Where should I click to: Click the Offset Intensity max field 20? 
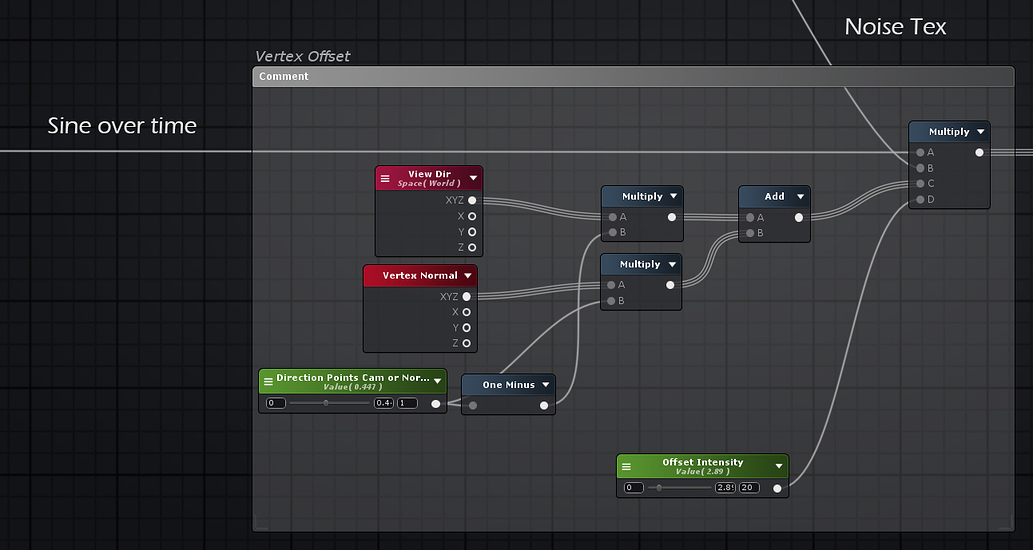[749, 488]
